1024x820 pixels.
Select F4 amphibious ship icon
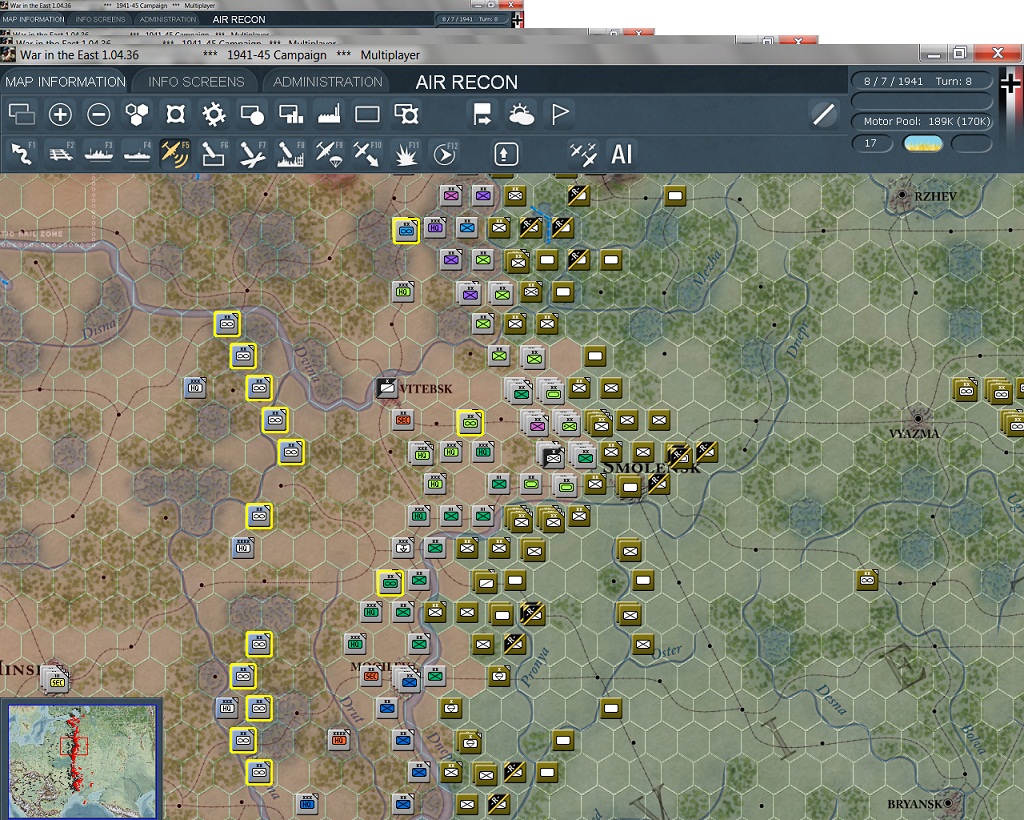137,154
